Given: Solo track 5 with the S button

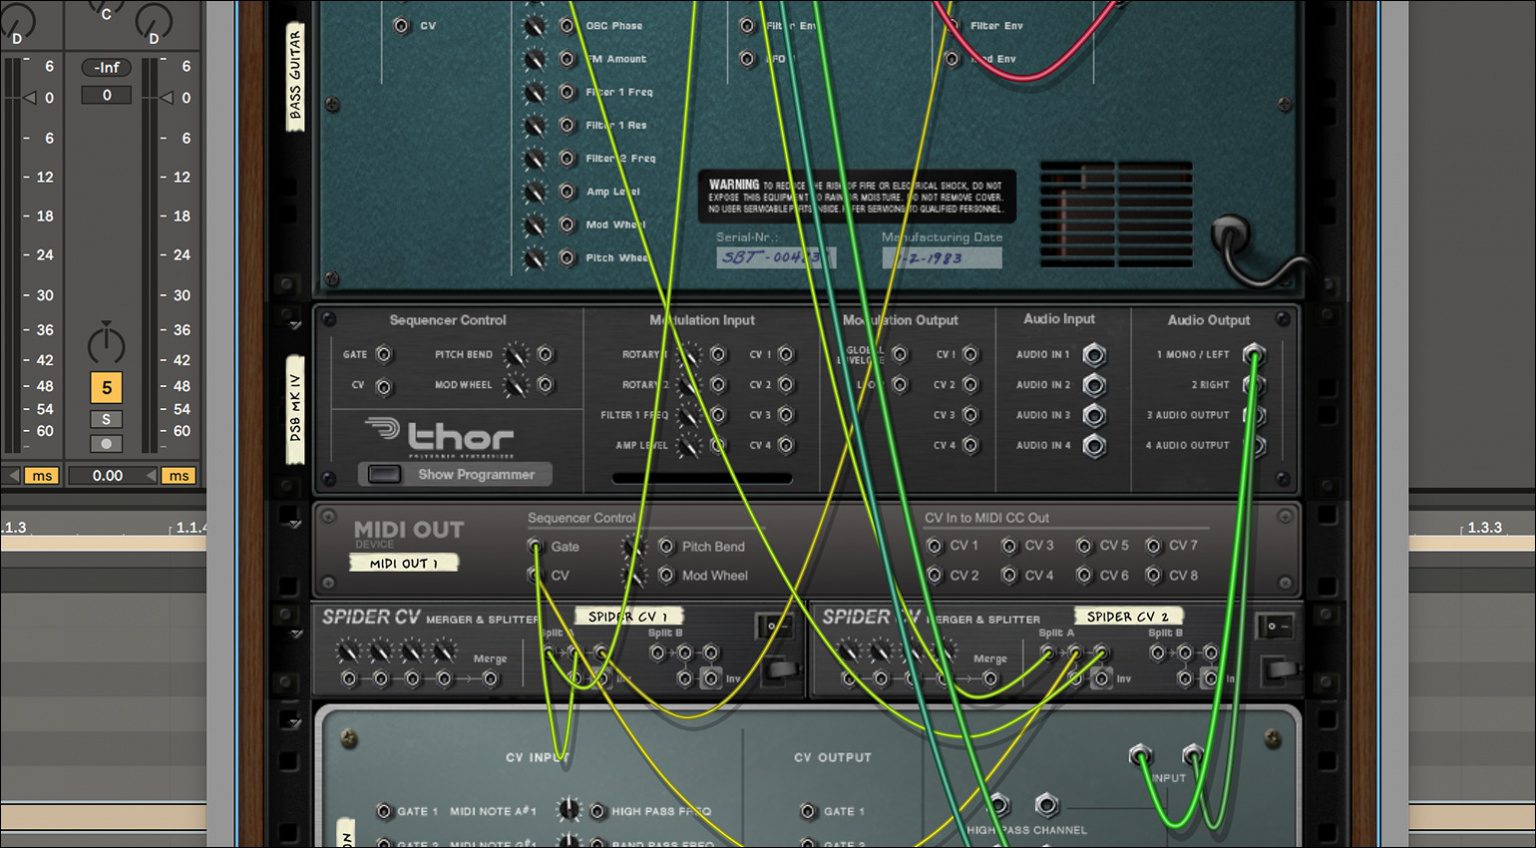Looking at the screenshot, I should [106, 418].
